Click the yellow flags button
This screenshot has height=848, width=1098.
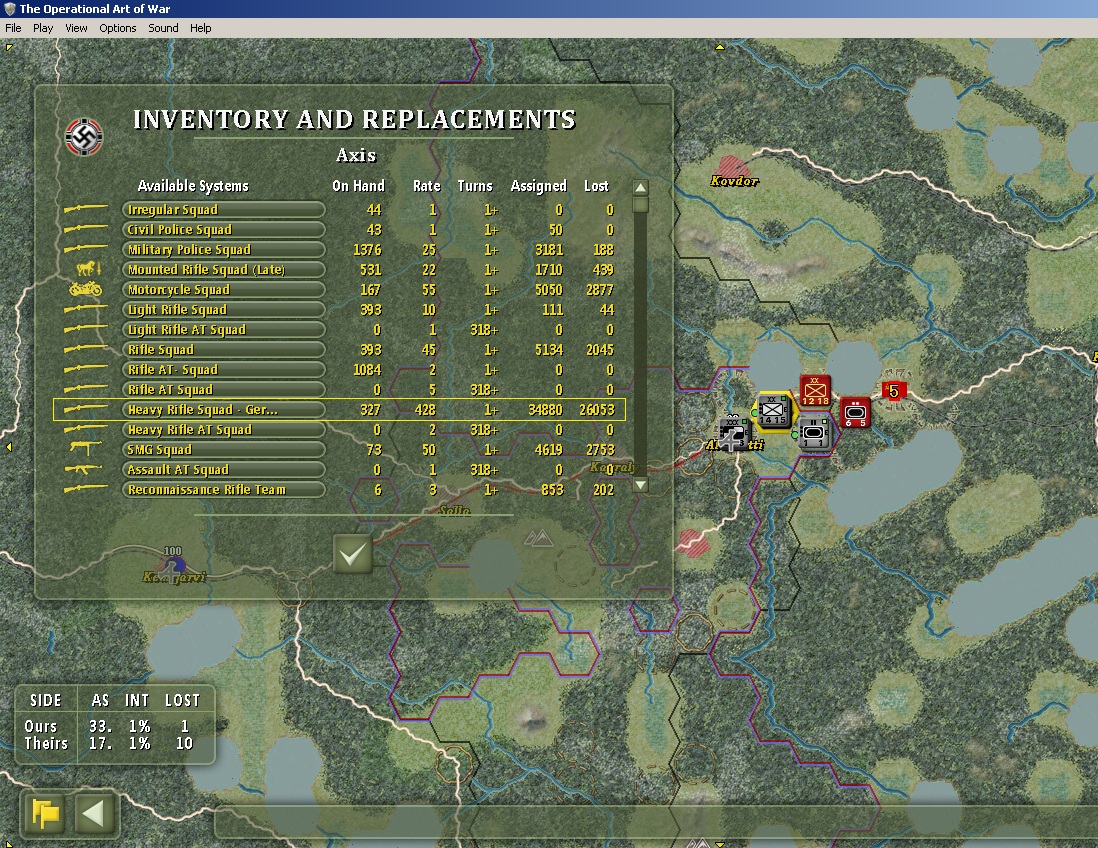(46, 814)
